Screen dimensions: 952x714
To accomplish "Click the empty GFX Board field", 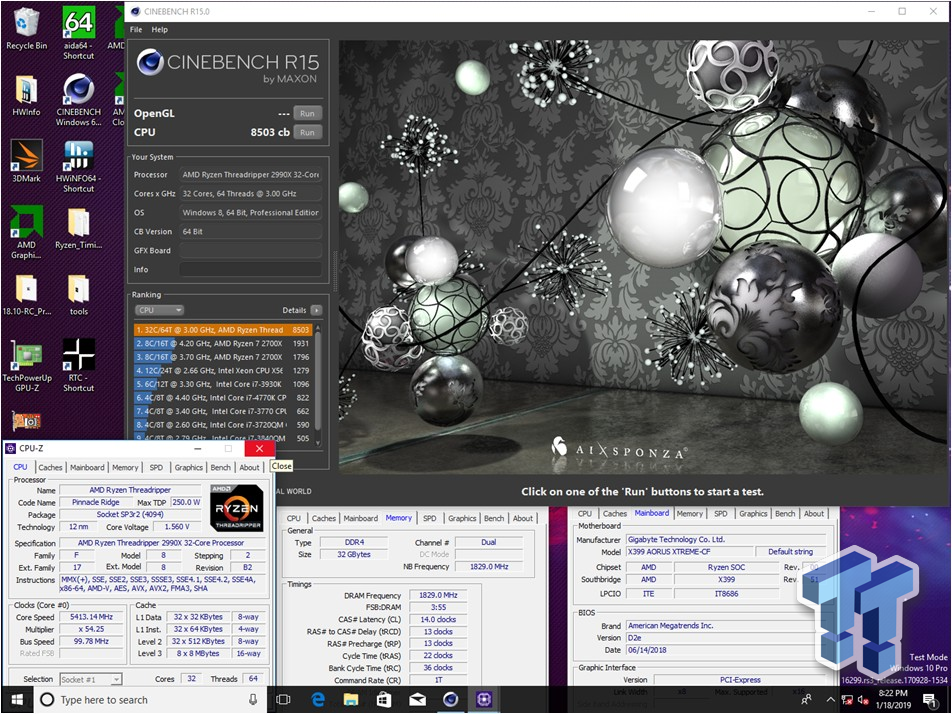I will pos(250,250).
